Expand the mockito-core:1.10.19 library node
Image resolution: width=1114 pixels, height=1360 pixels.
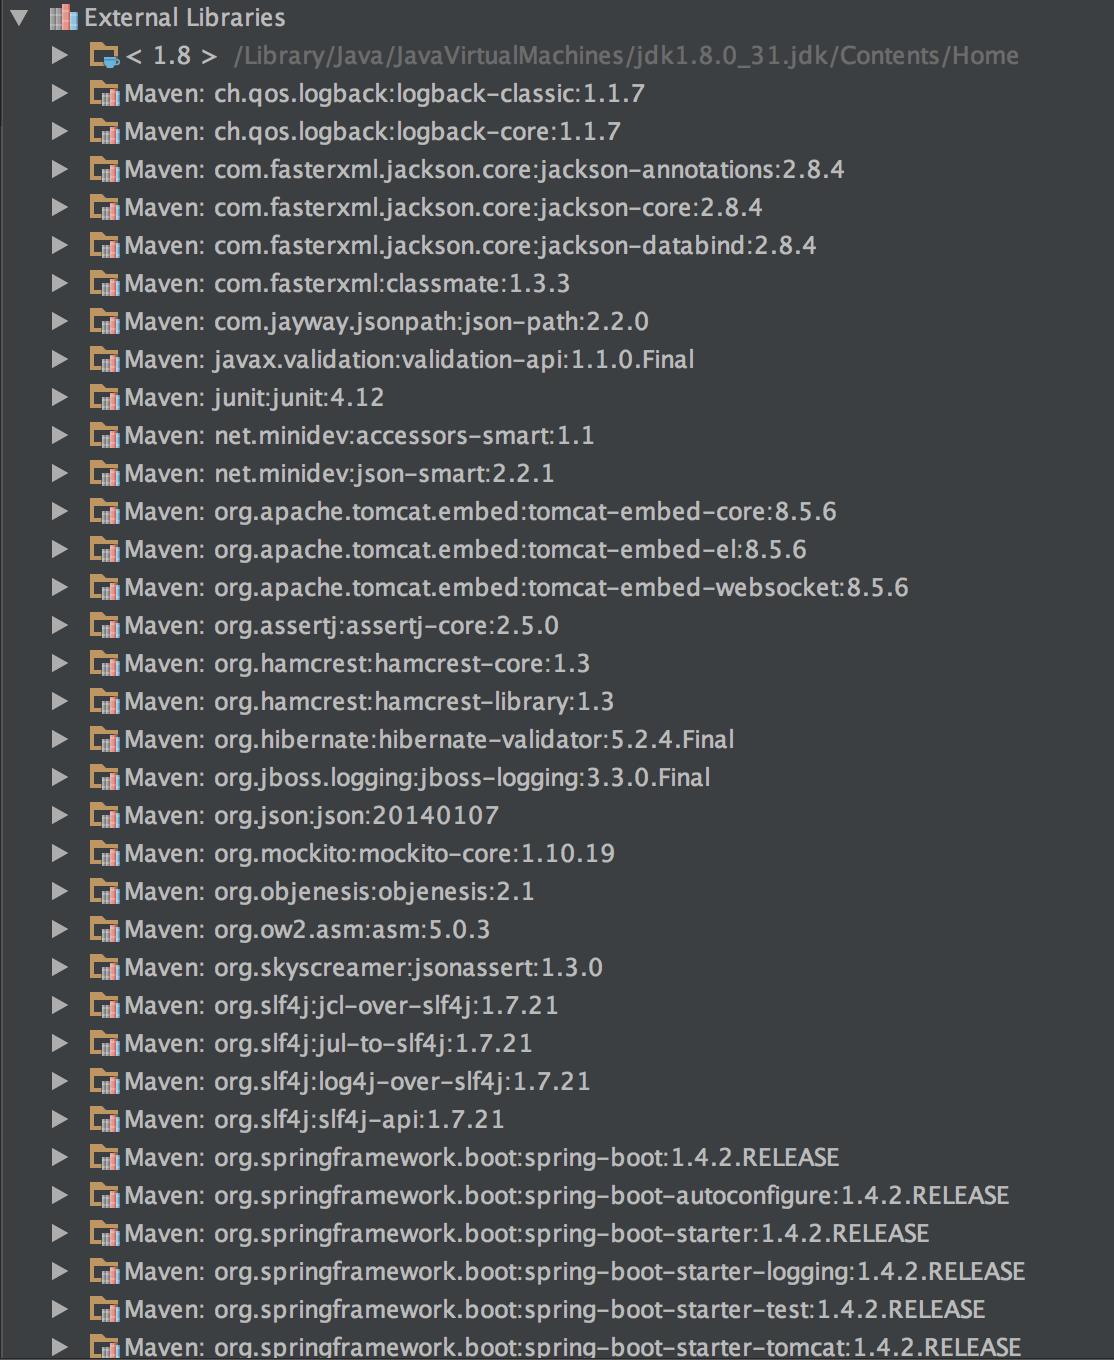point(60,853)
